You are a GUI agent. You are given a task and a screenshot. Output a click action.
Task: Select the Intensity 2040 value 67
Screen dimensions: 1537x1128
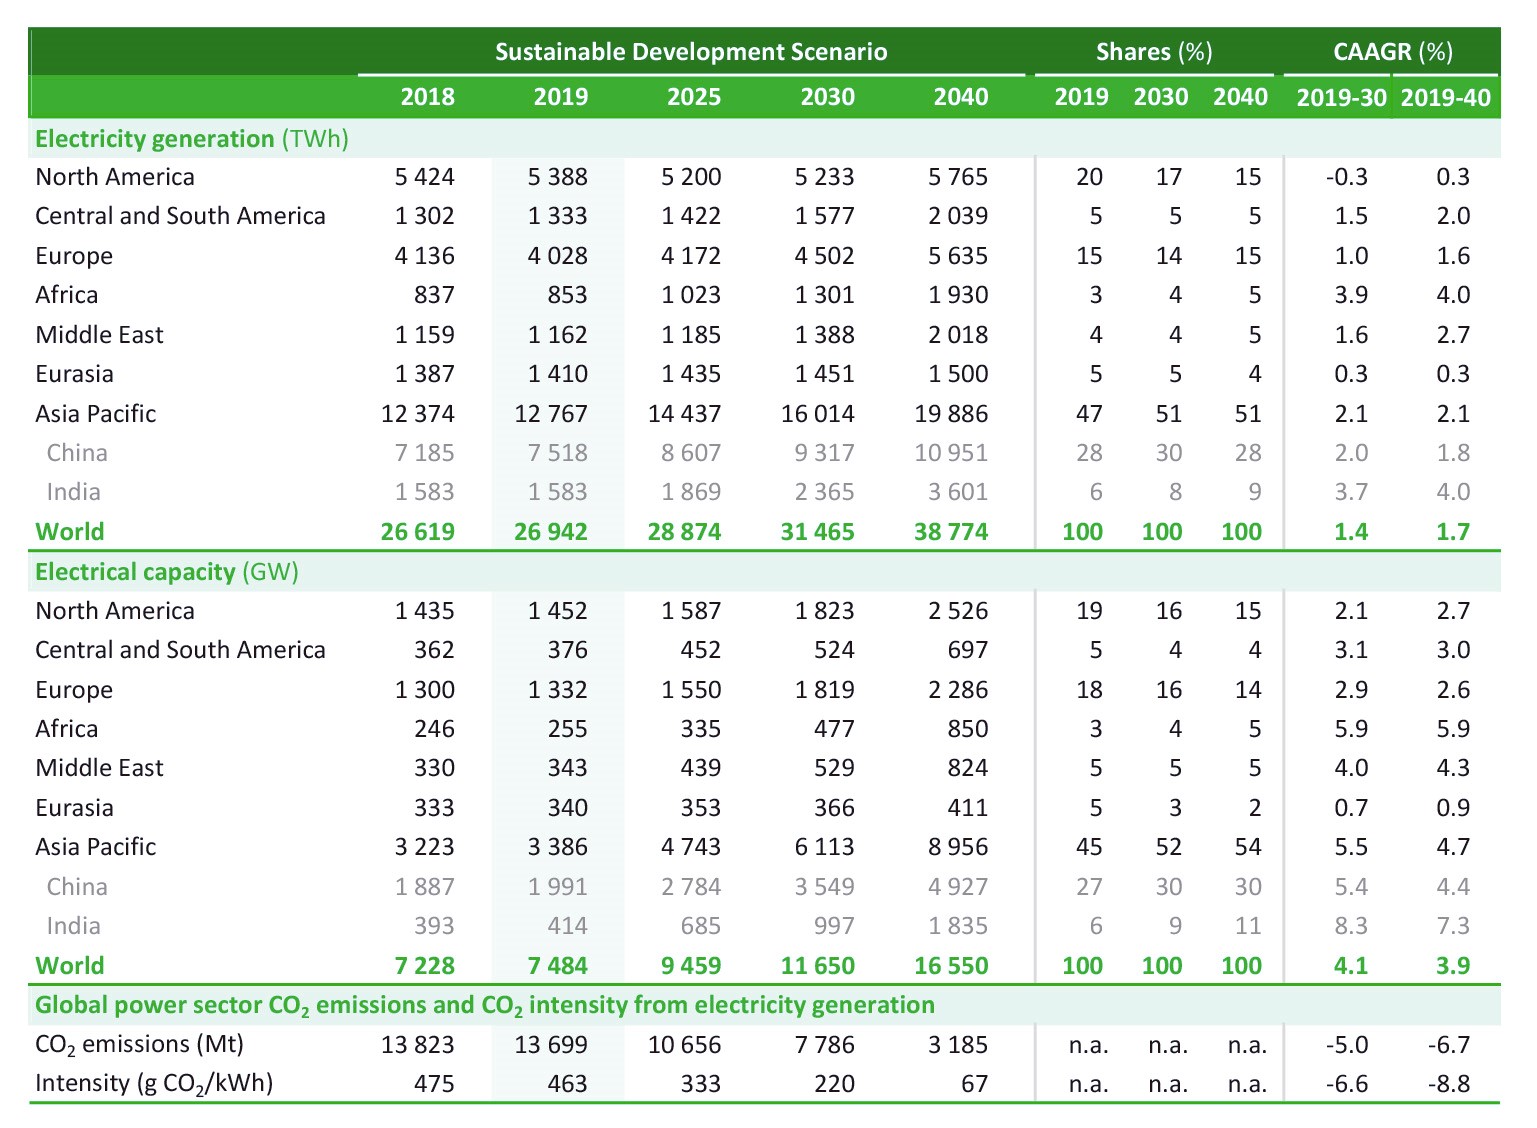pyautogui.click(x=973, y=1084)
